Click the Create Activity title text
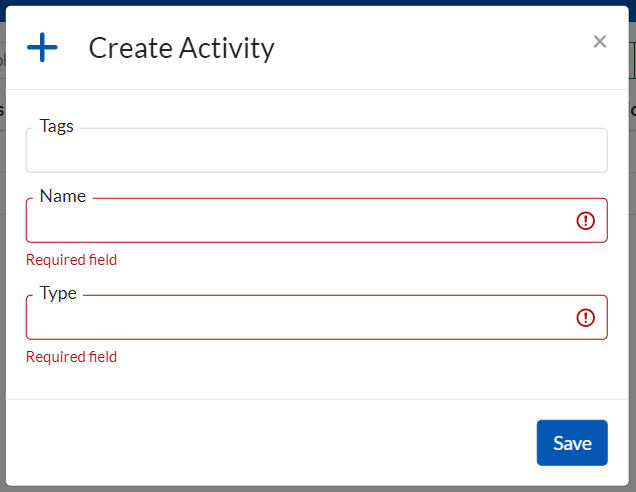 pyautogui.click(x=181, y=47)
